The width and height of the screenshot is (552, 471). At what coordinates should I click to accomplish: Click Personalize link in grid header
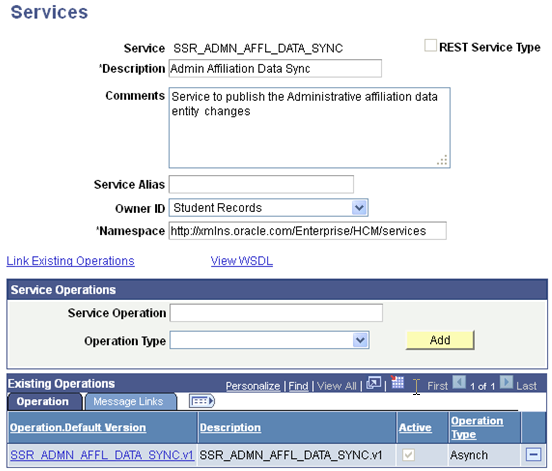[x=253, y=386]
